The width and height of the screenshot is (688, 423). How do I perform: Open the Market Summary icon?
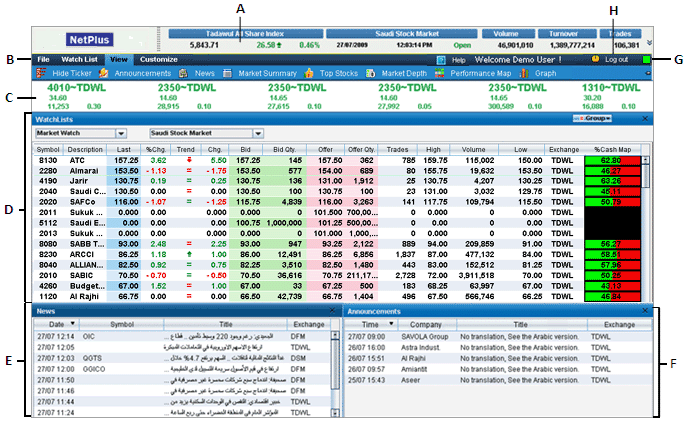pyautogui.click(x=229, y=74)
